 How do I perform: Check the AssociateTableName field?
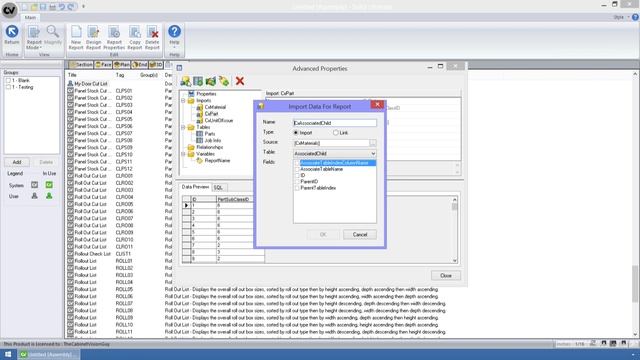pos(297,169)
